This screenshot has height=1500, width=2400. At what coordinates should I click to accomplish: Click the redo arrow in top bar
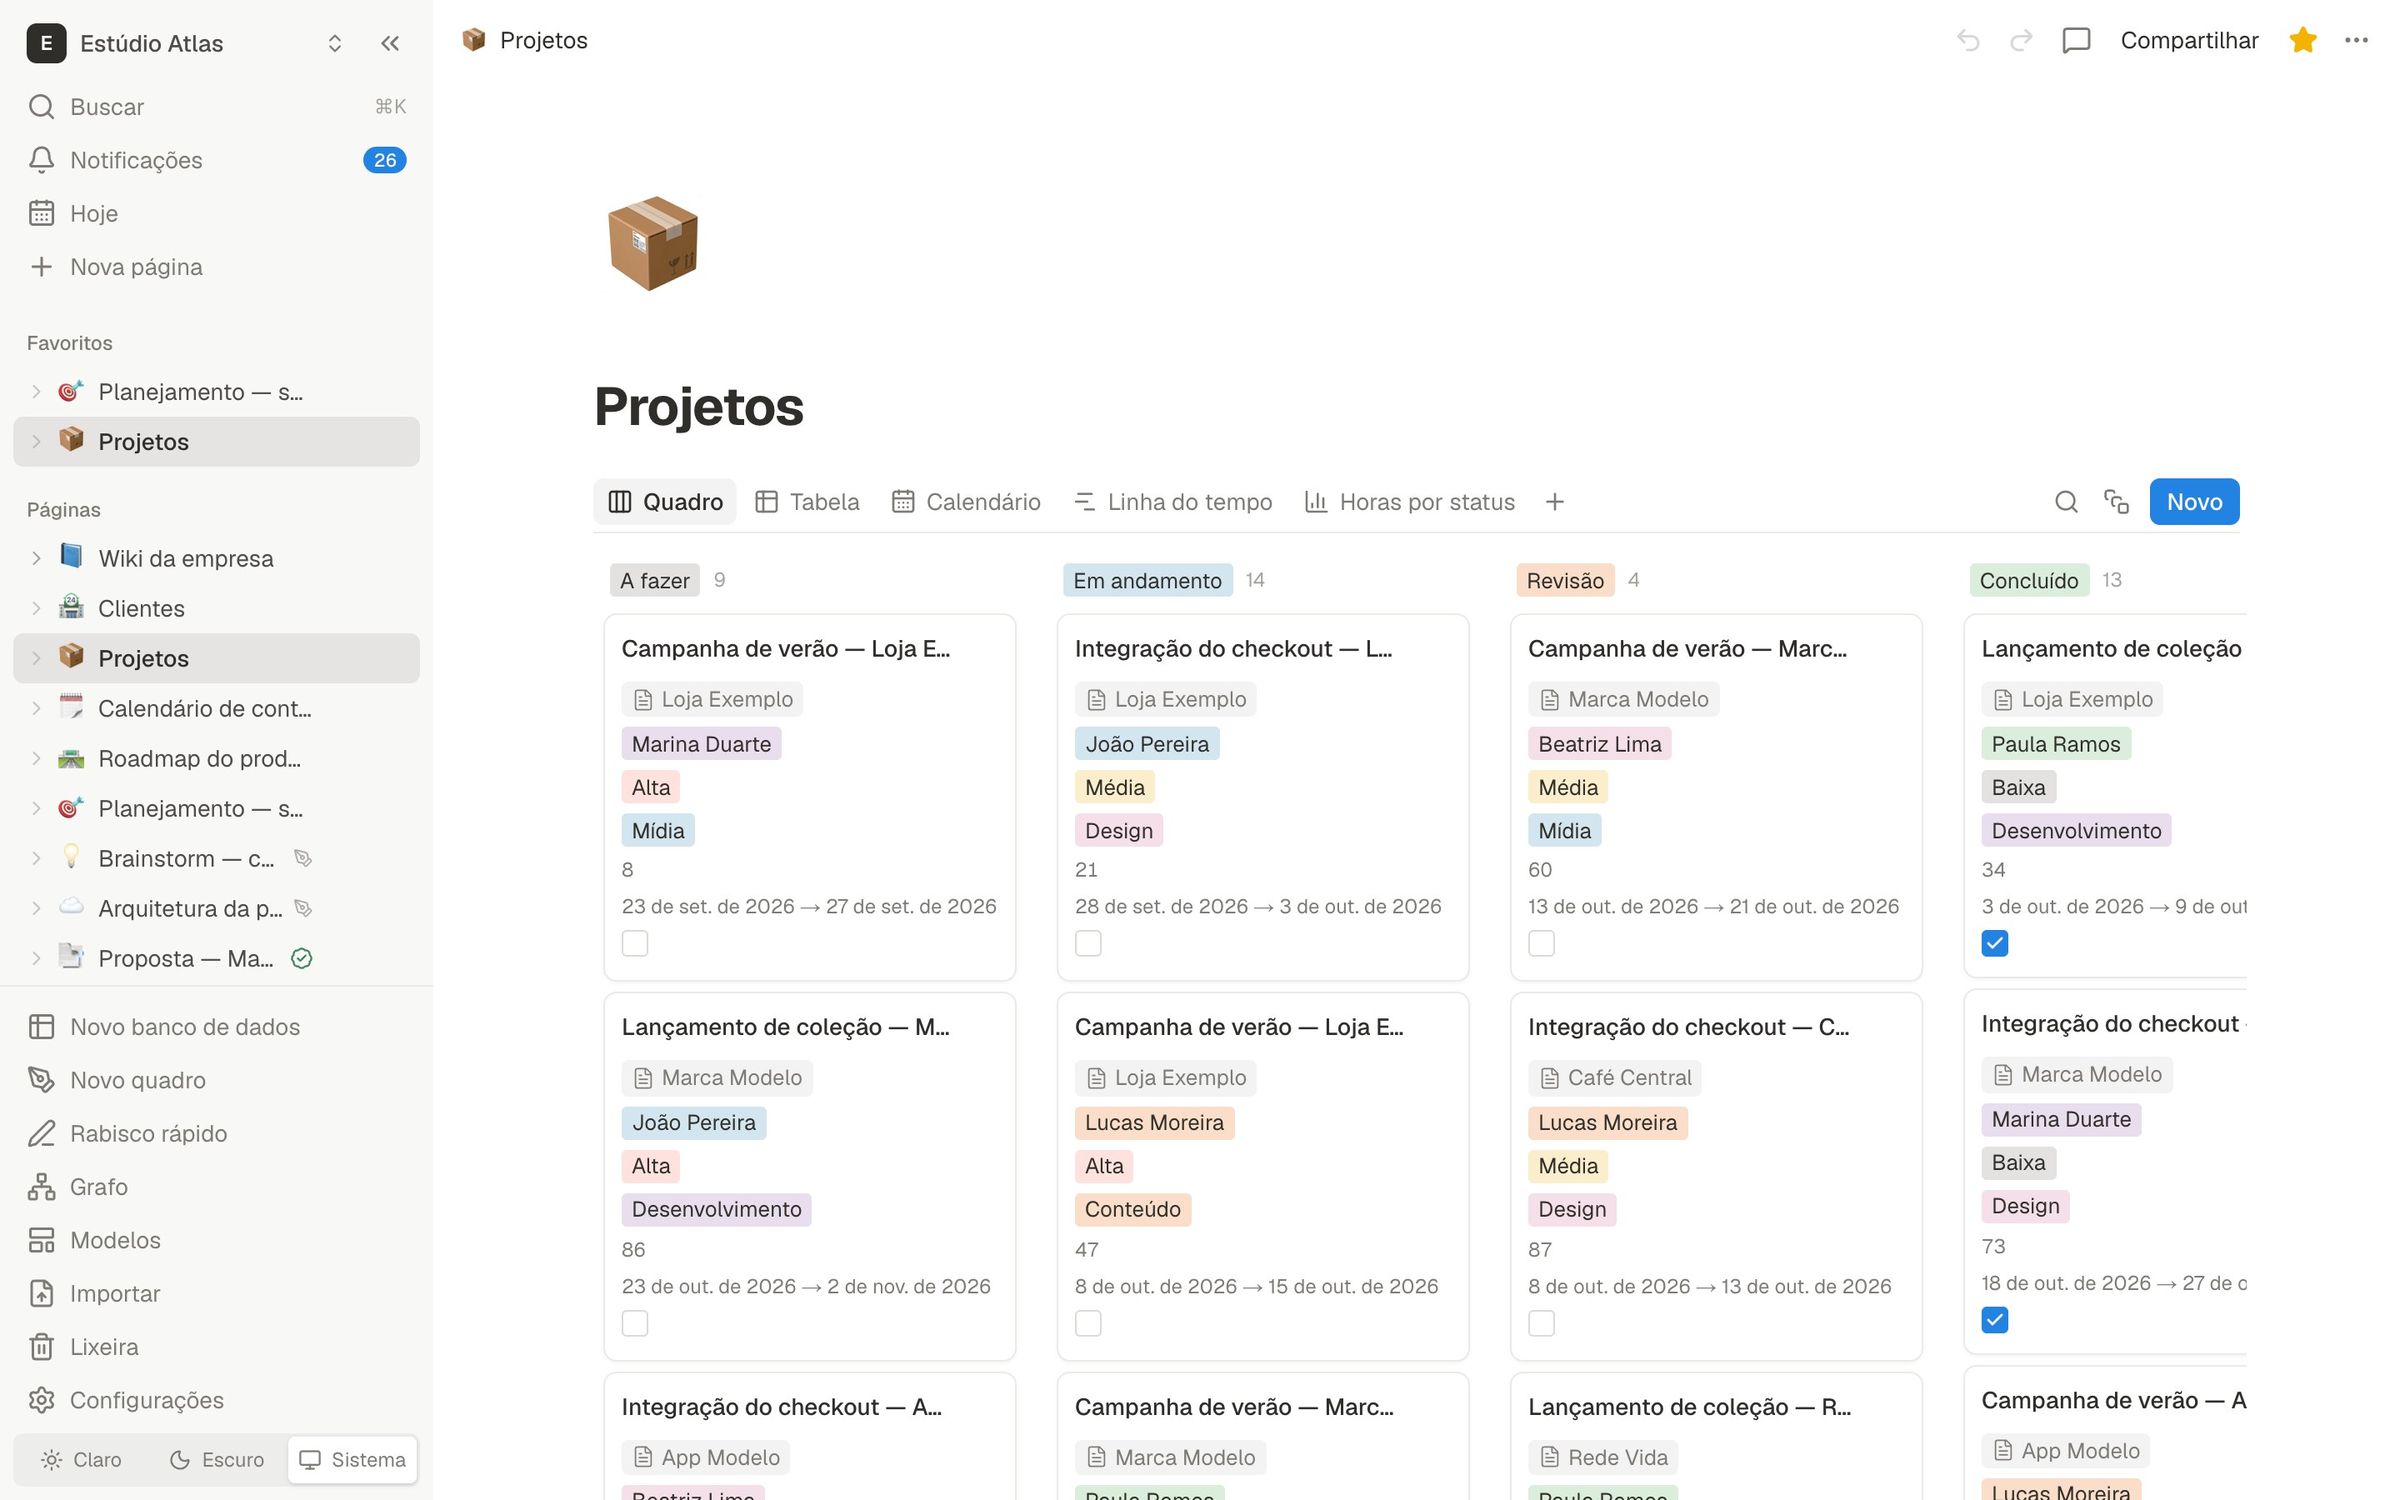[x=2021, y=40]
